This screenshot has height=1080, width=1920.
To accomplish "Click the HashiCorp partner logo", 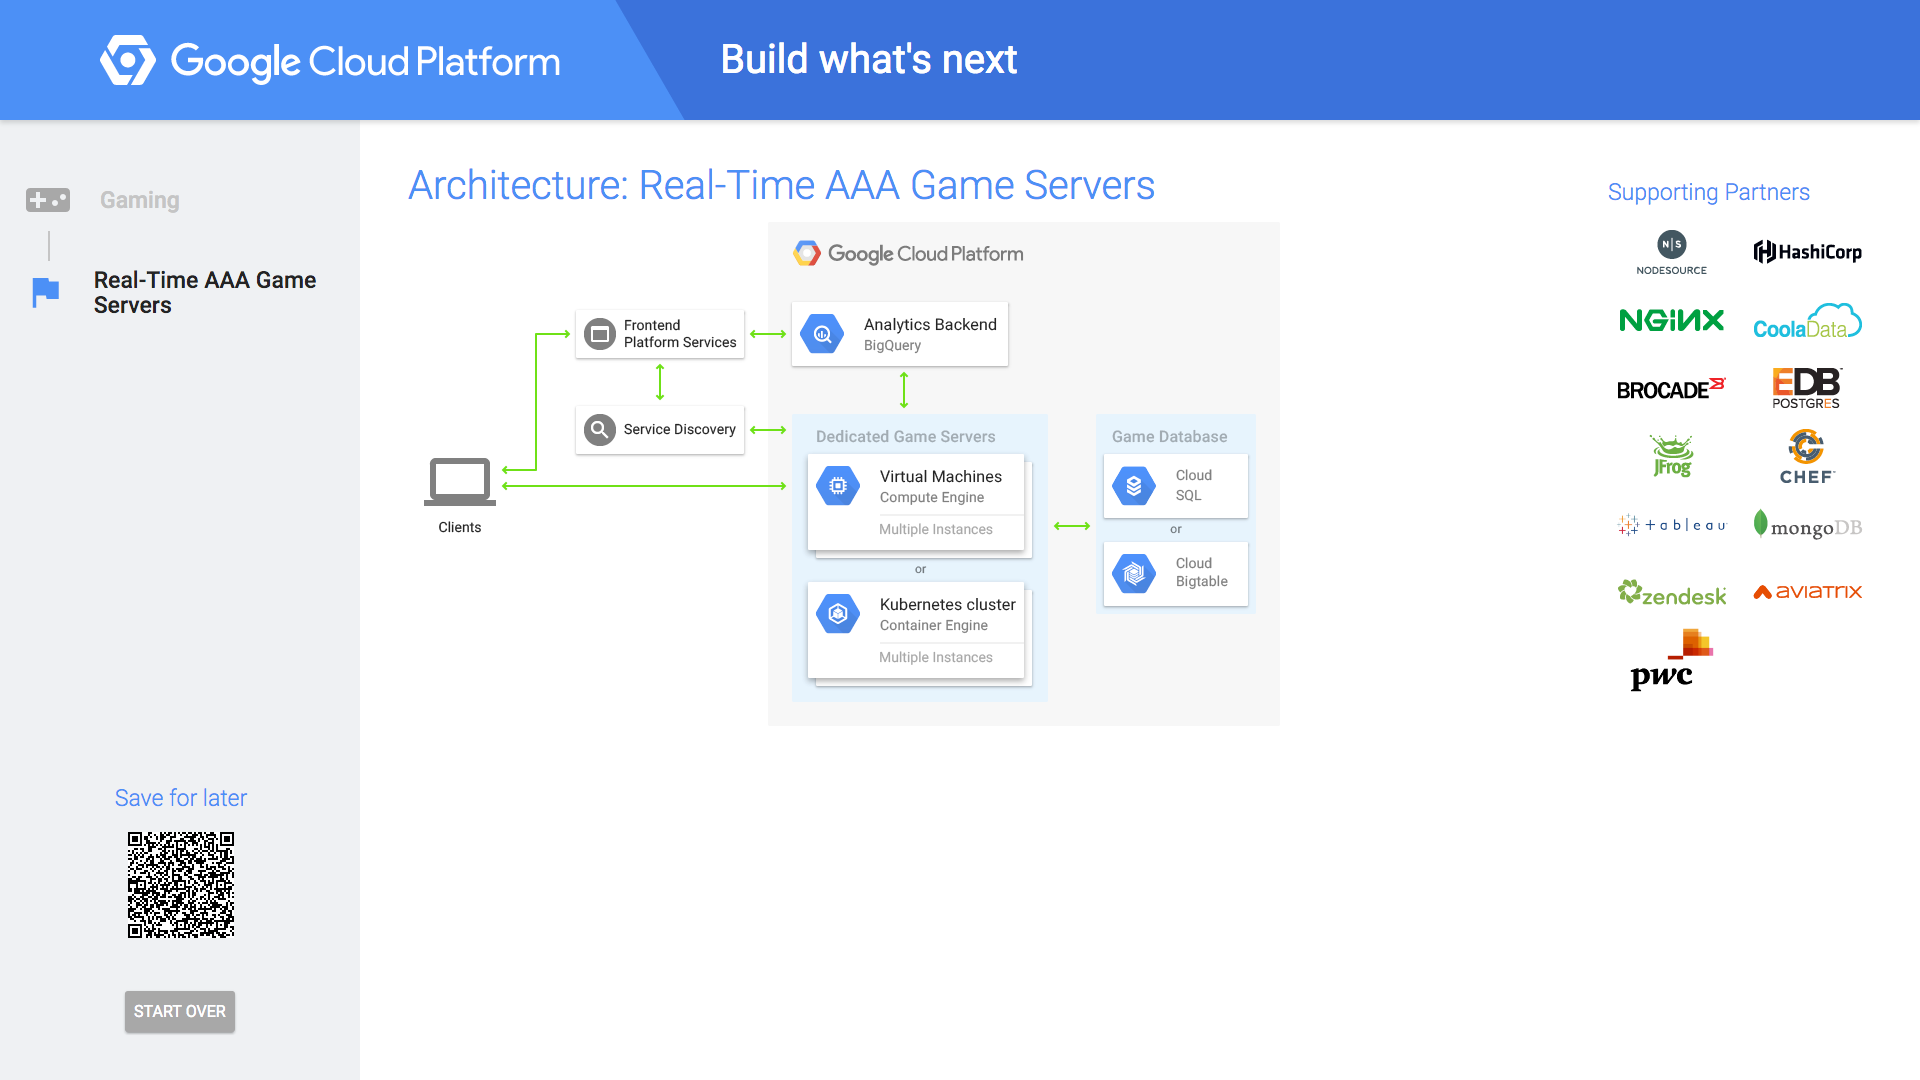I will [1808, 252].
